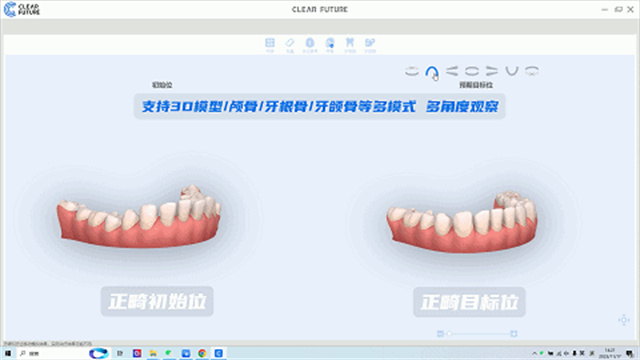
Task: Click the step slider's left start icon
Action: coord(440,333)
